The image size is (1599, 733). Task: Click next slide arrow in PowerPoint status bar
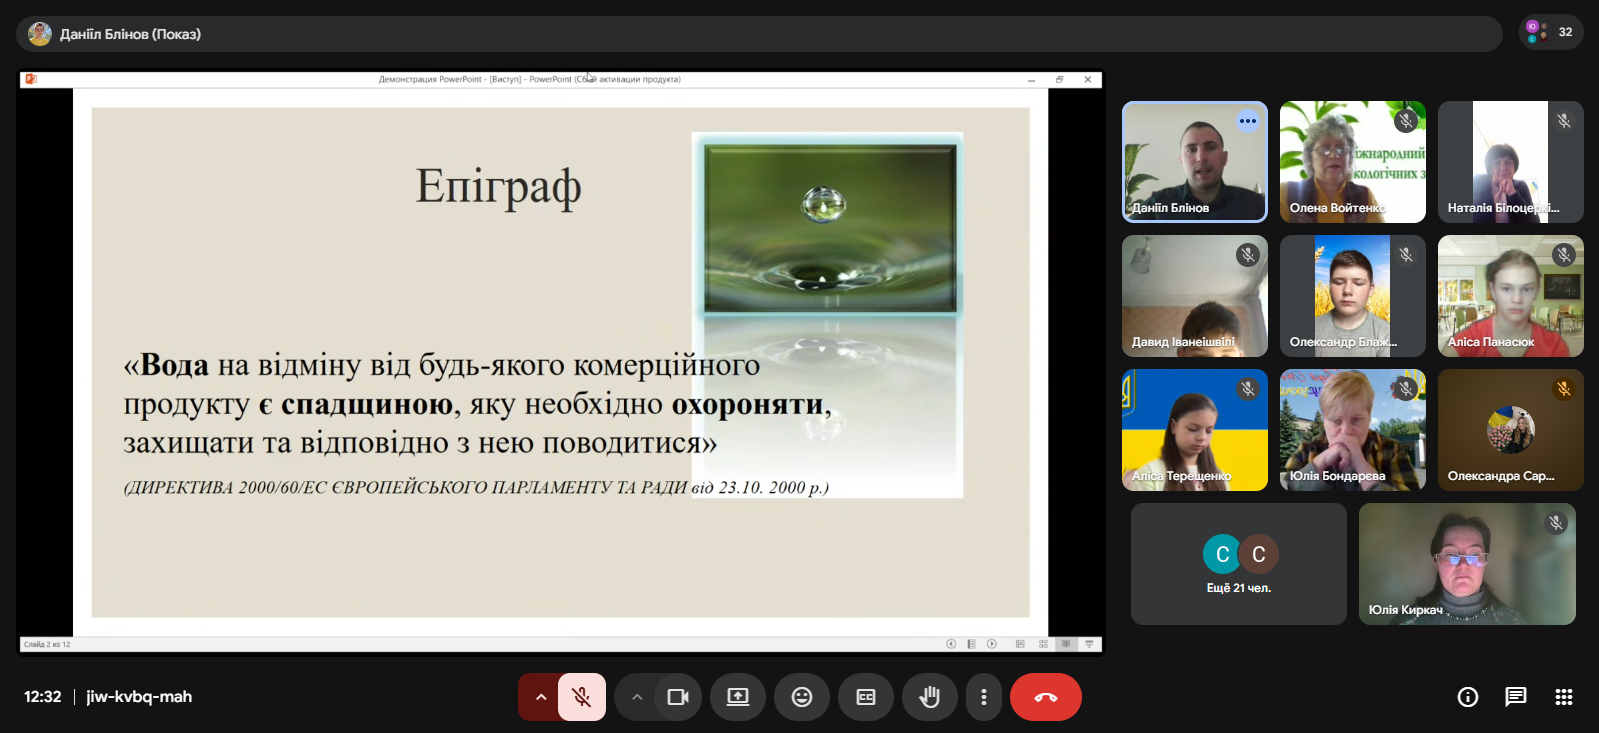tap(992, 644)
